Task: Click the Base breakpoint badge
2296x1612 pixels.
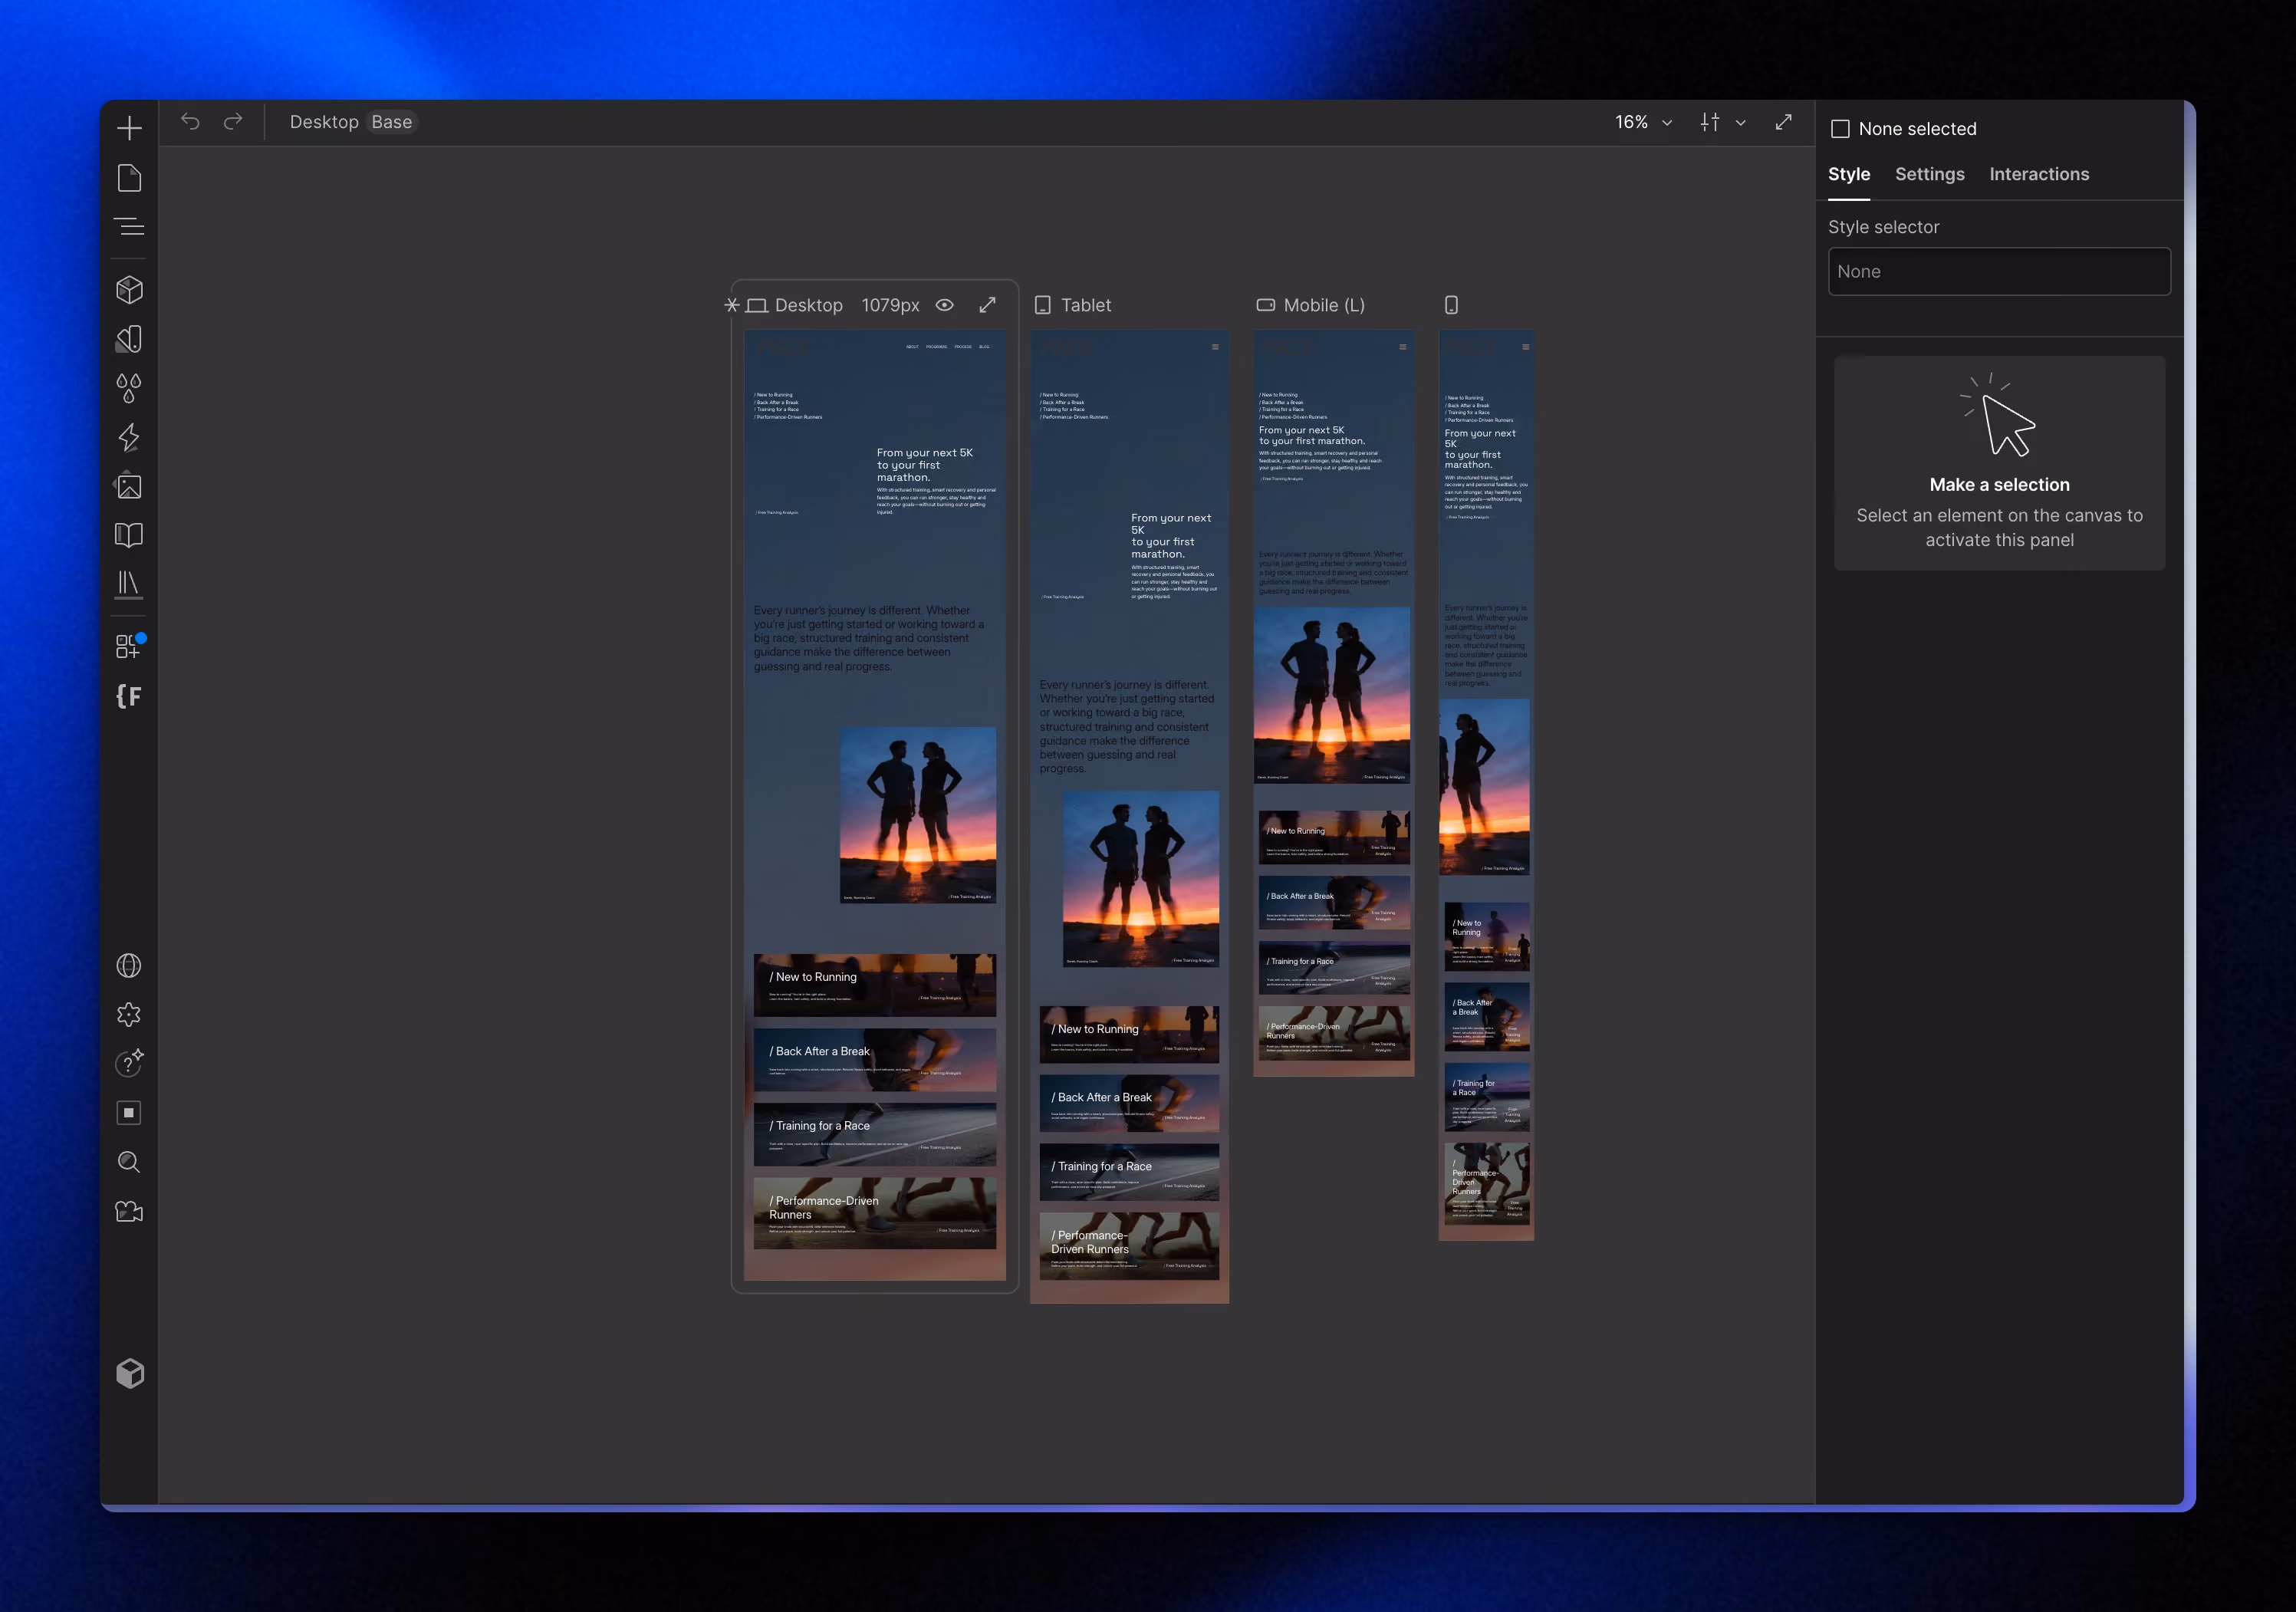Action: pos(392,122)
